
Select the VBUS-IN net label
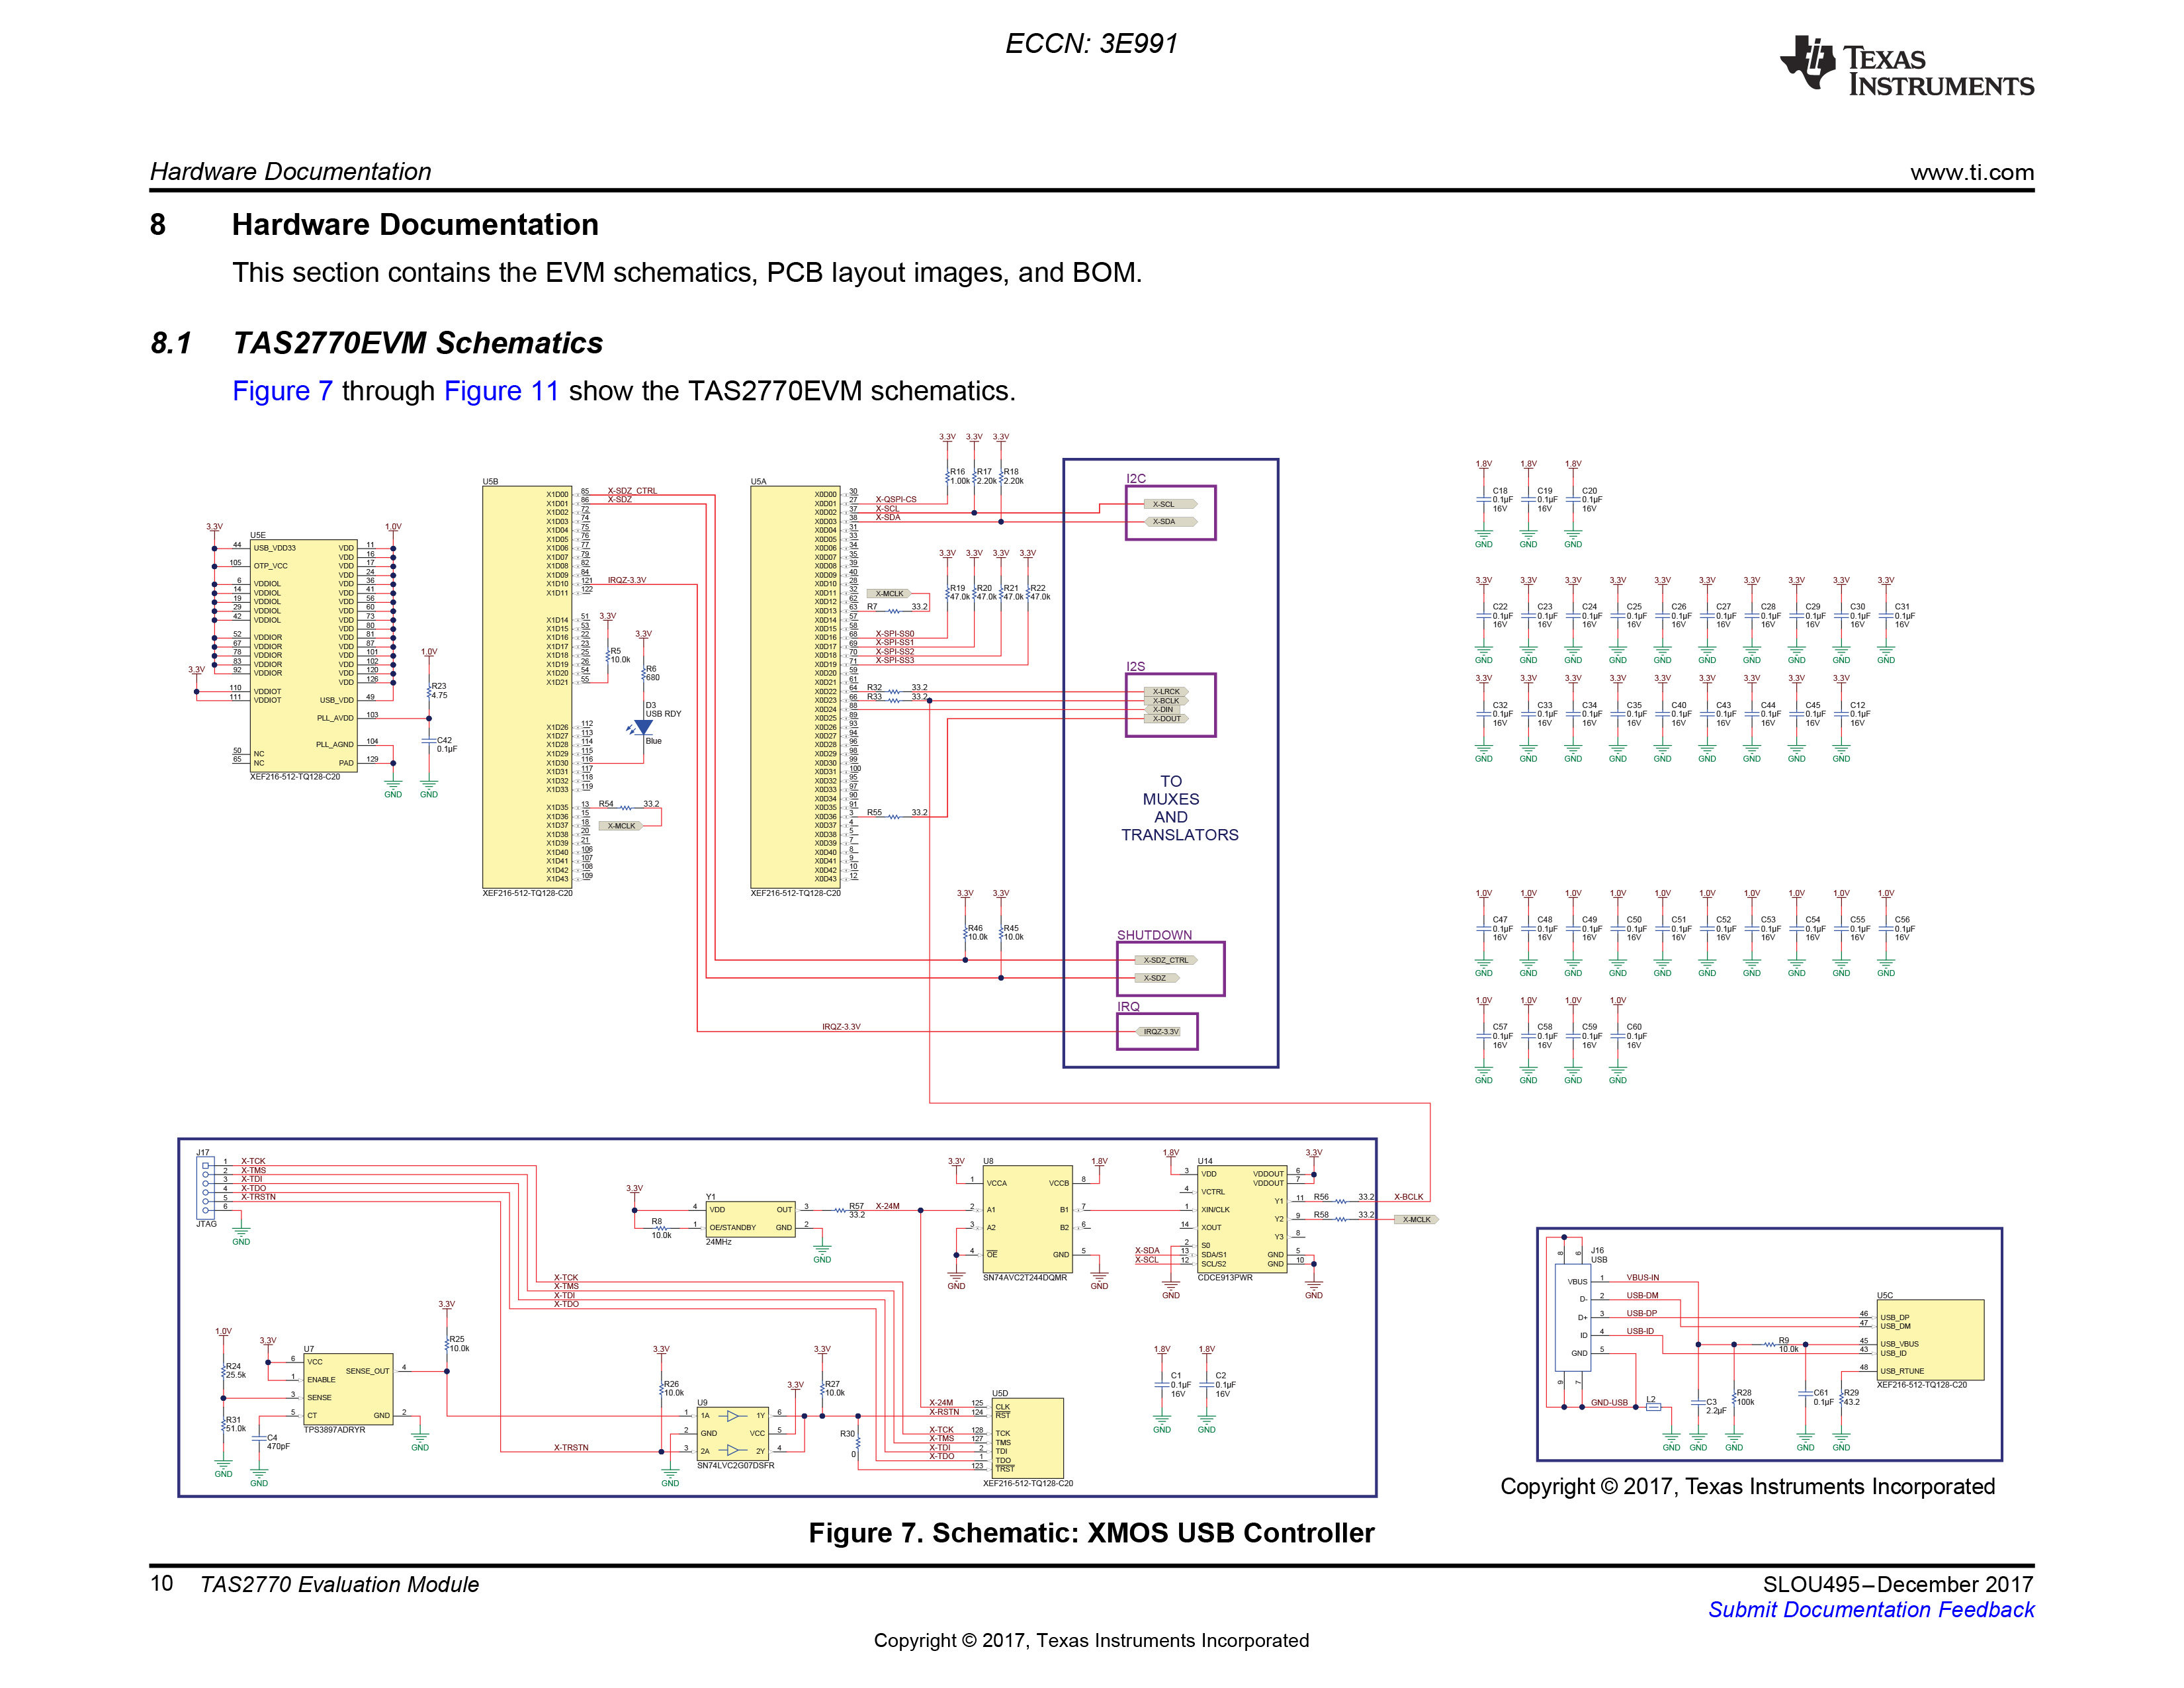click(1642, 1277)
